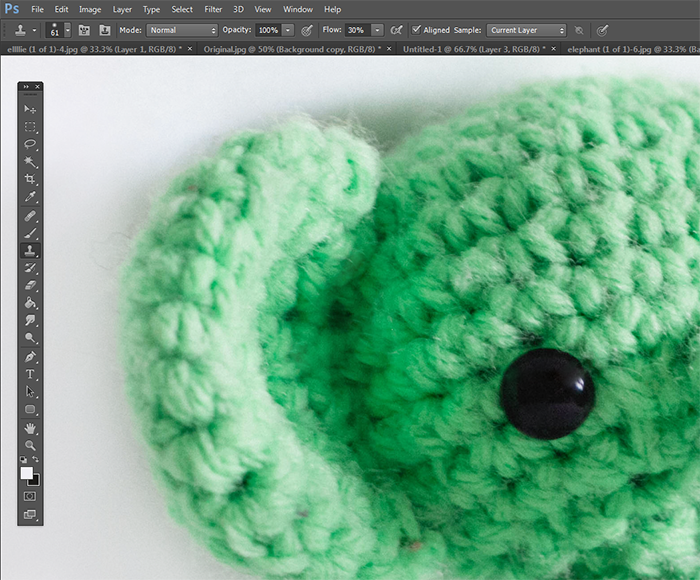Select the Clone Stamp tool in toolbox
Image resolution: width=700 pixels, height=580 pixels.
click(x=30, y=250)
